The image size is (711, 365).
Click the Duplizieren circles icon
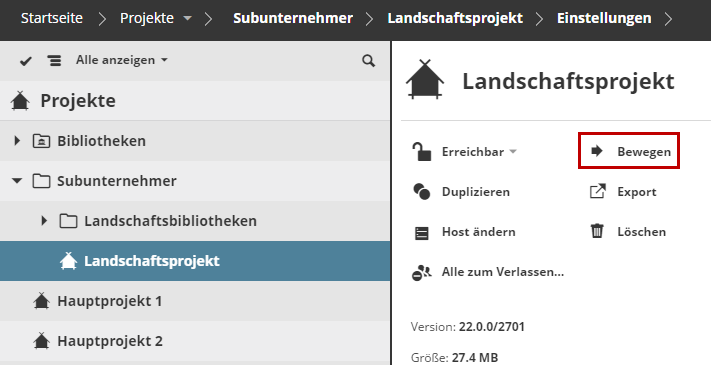click(x=422, y=191)
